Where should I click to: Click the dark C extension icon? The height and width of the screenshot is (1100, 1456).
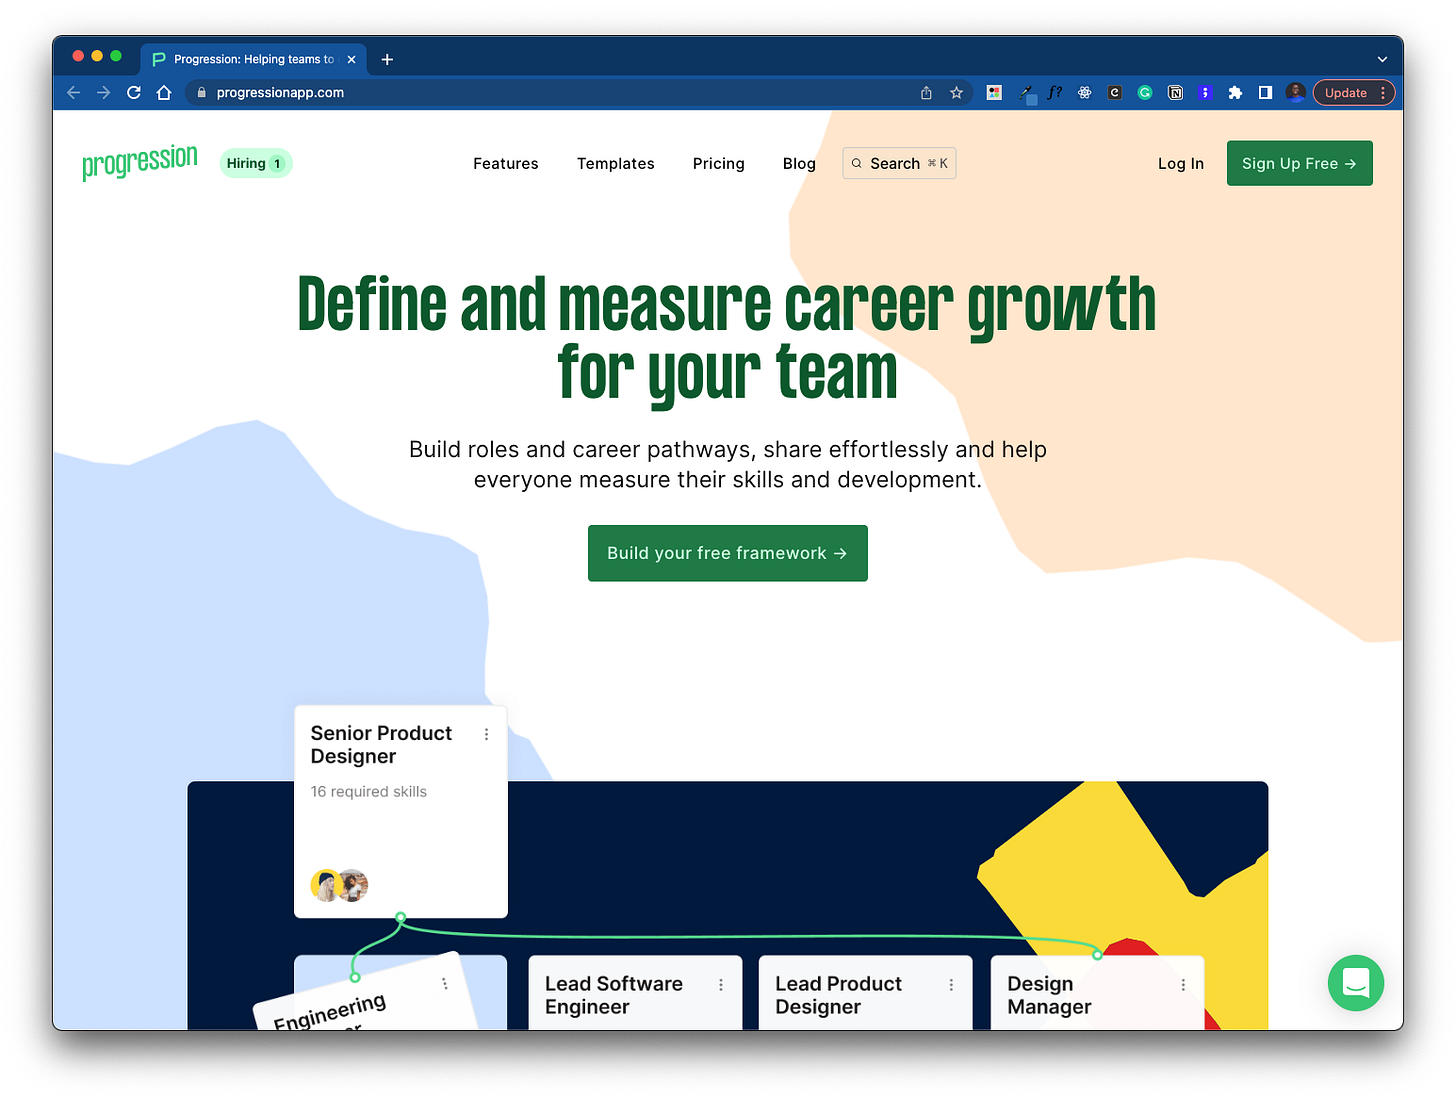pos(1115,92)
